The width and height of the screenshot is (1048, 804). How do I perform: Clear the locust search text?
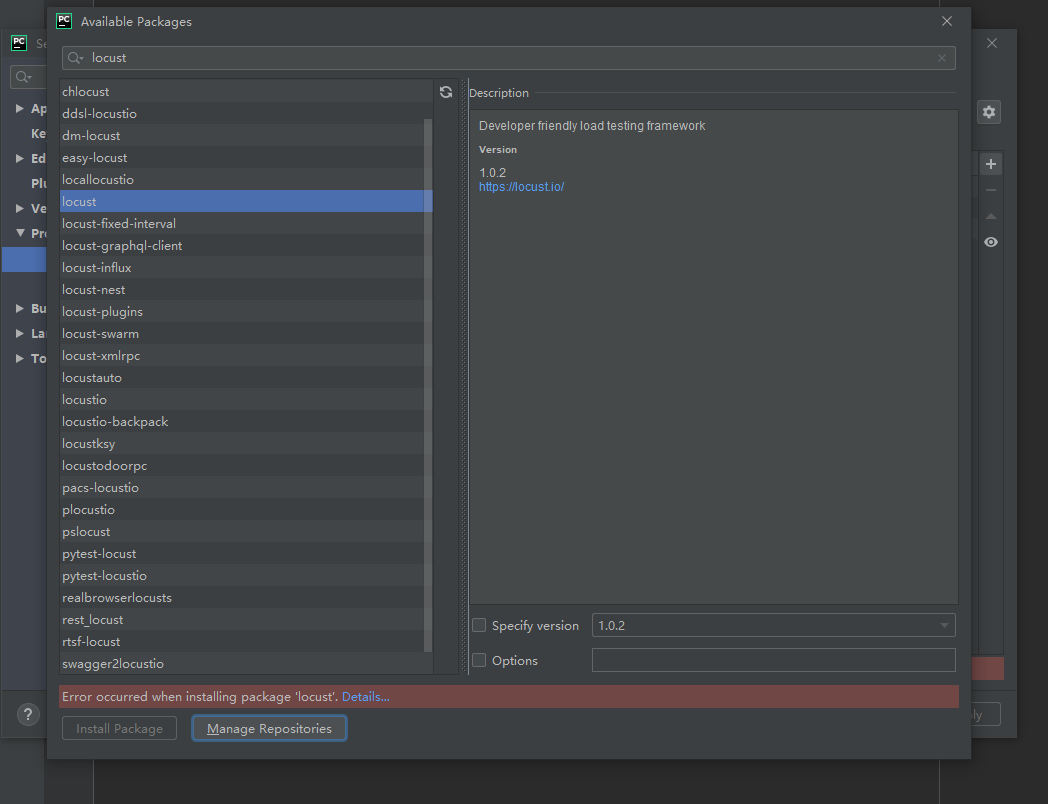pos(942,58)
